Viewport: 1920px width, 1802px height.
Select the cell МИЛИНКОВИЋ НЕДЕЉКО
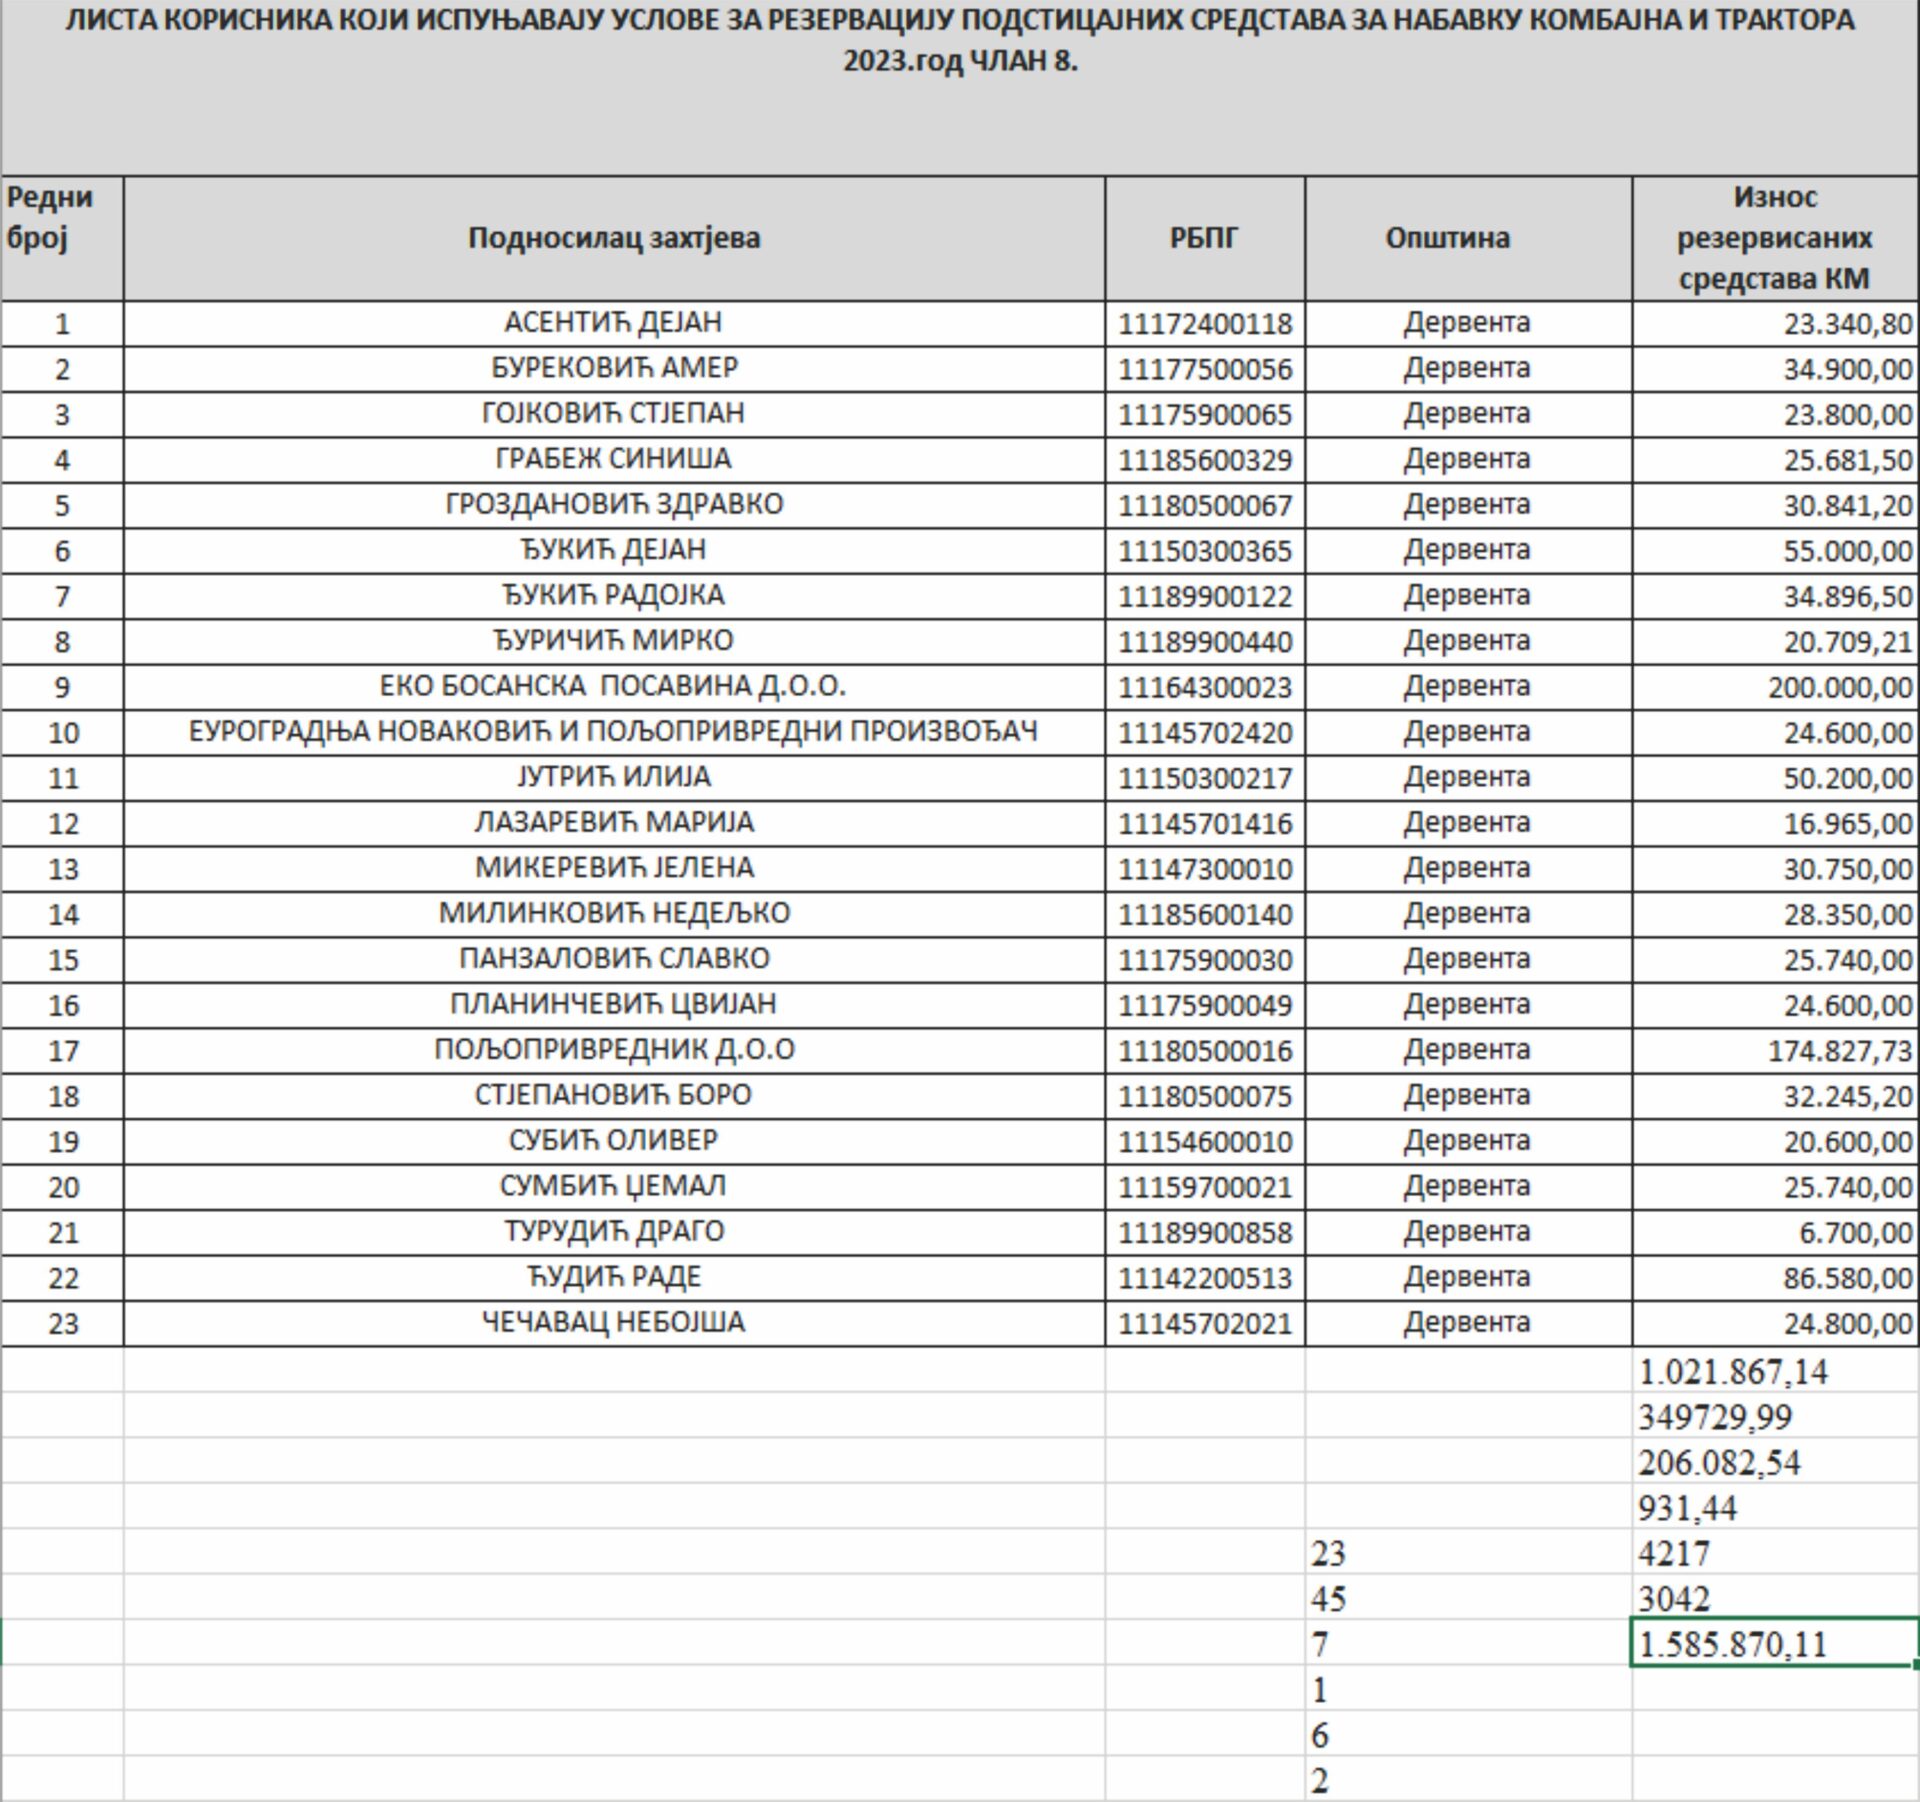(x=614, y=914)
